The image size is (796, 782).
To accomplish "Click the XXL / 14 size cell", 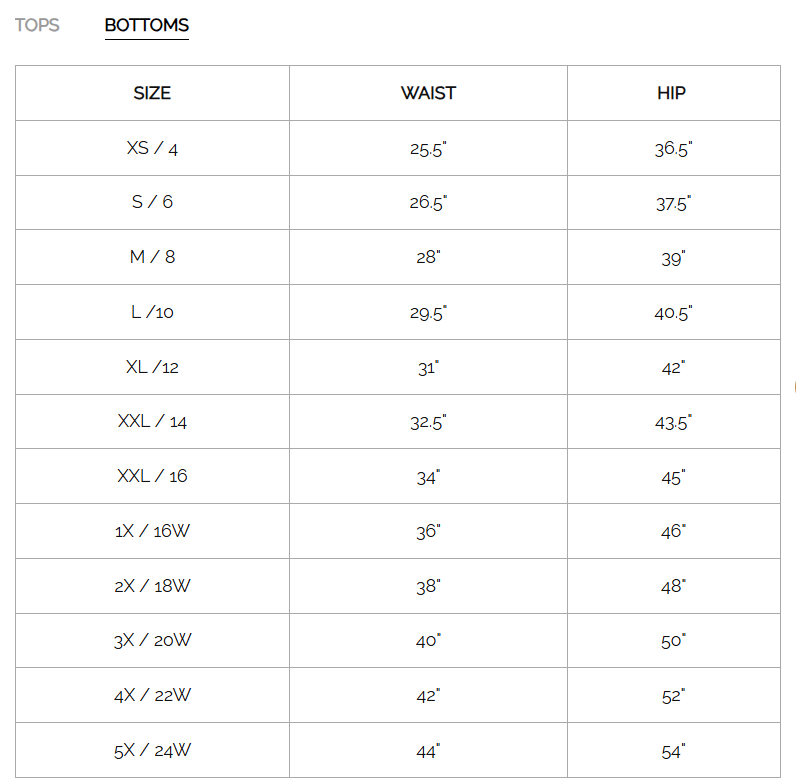I will [x=152, y=421].
